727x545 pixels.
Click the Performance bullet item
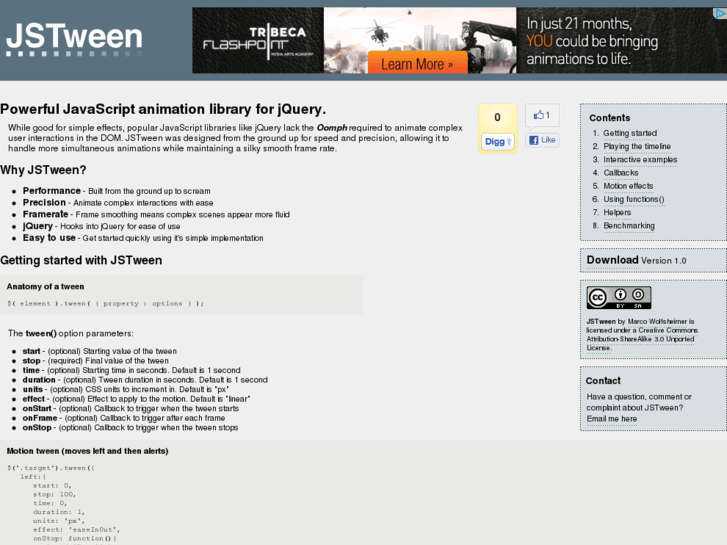116,191
